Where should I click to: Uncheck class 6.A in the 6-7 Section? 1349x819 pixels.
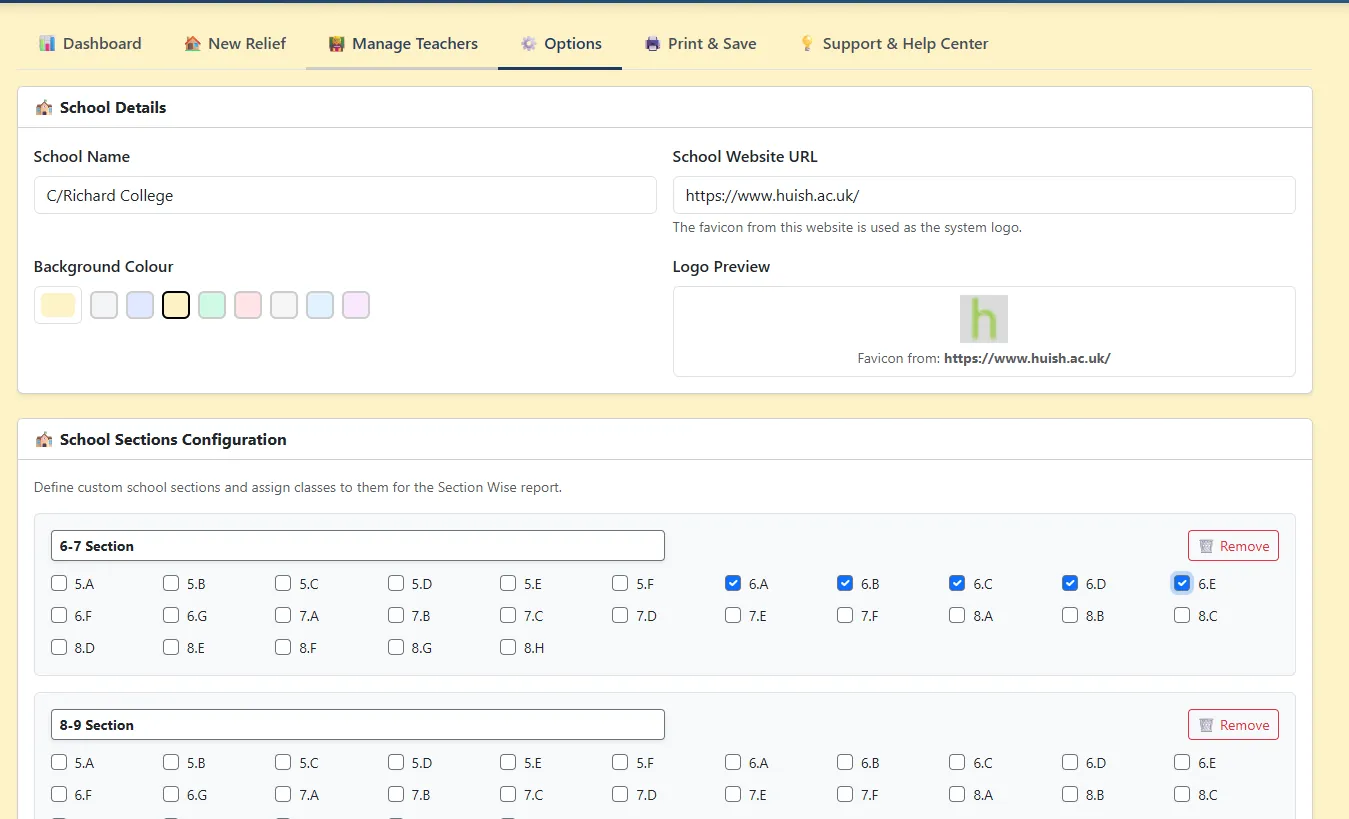pos(734,583)
